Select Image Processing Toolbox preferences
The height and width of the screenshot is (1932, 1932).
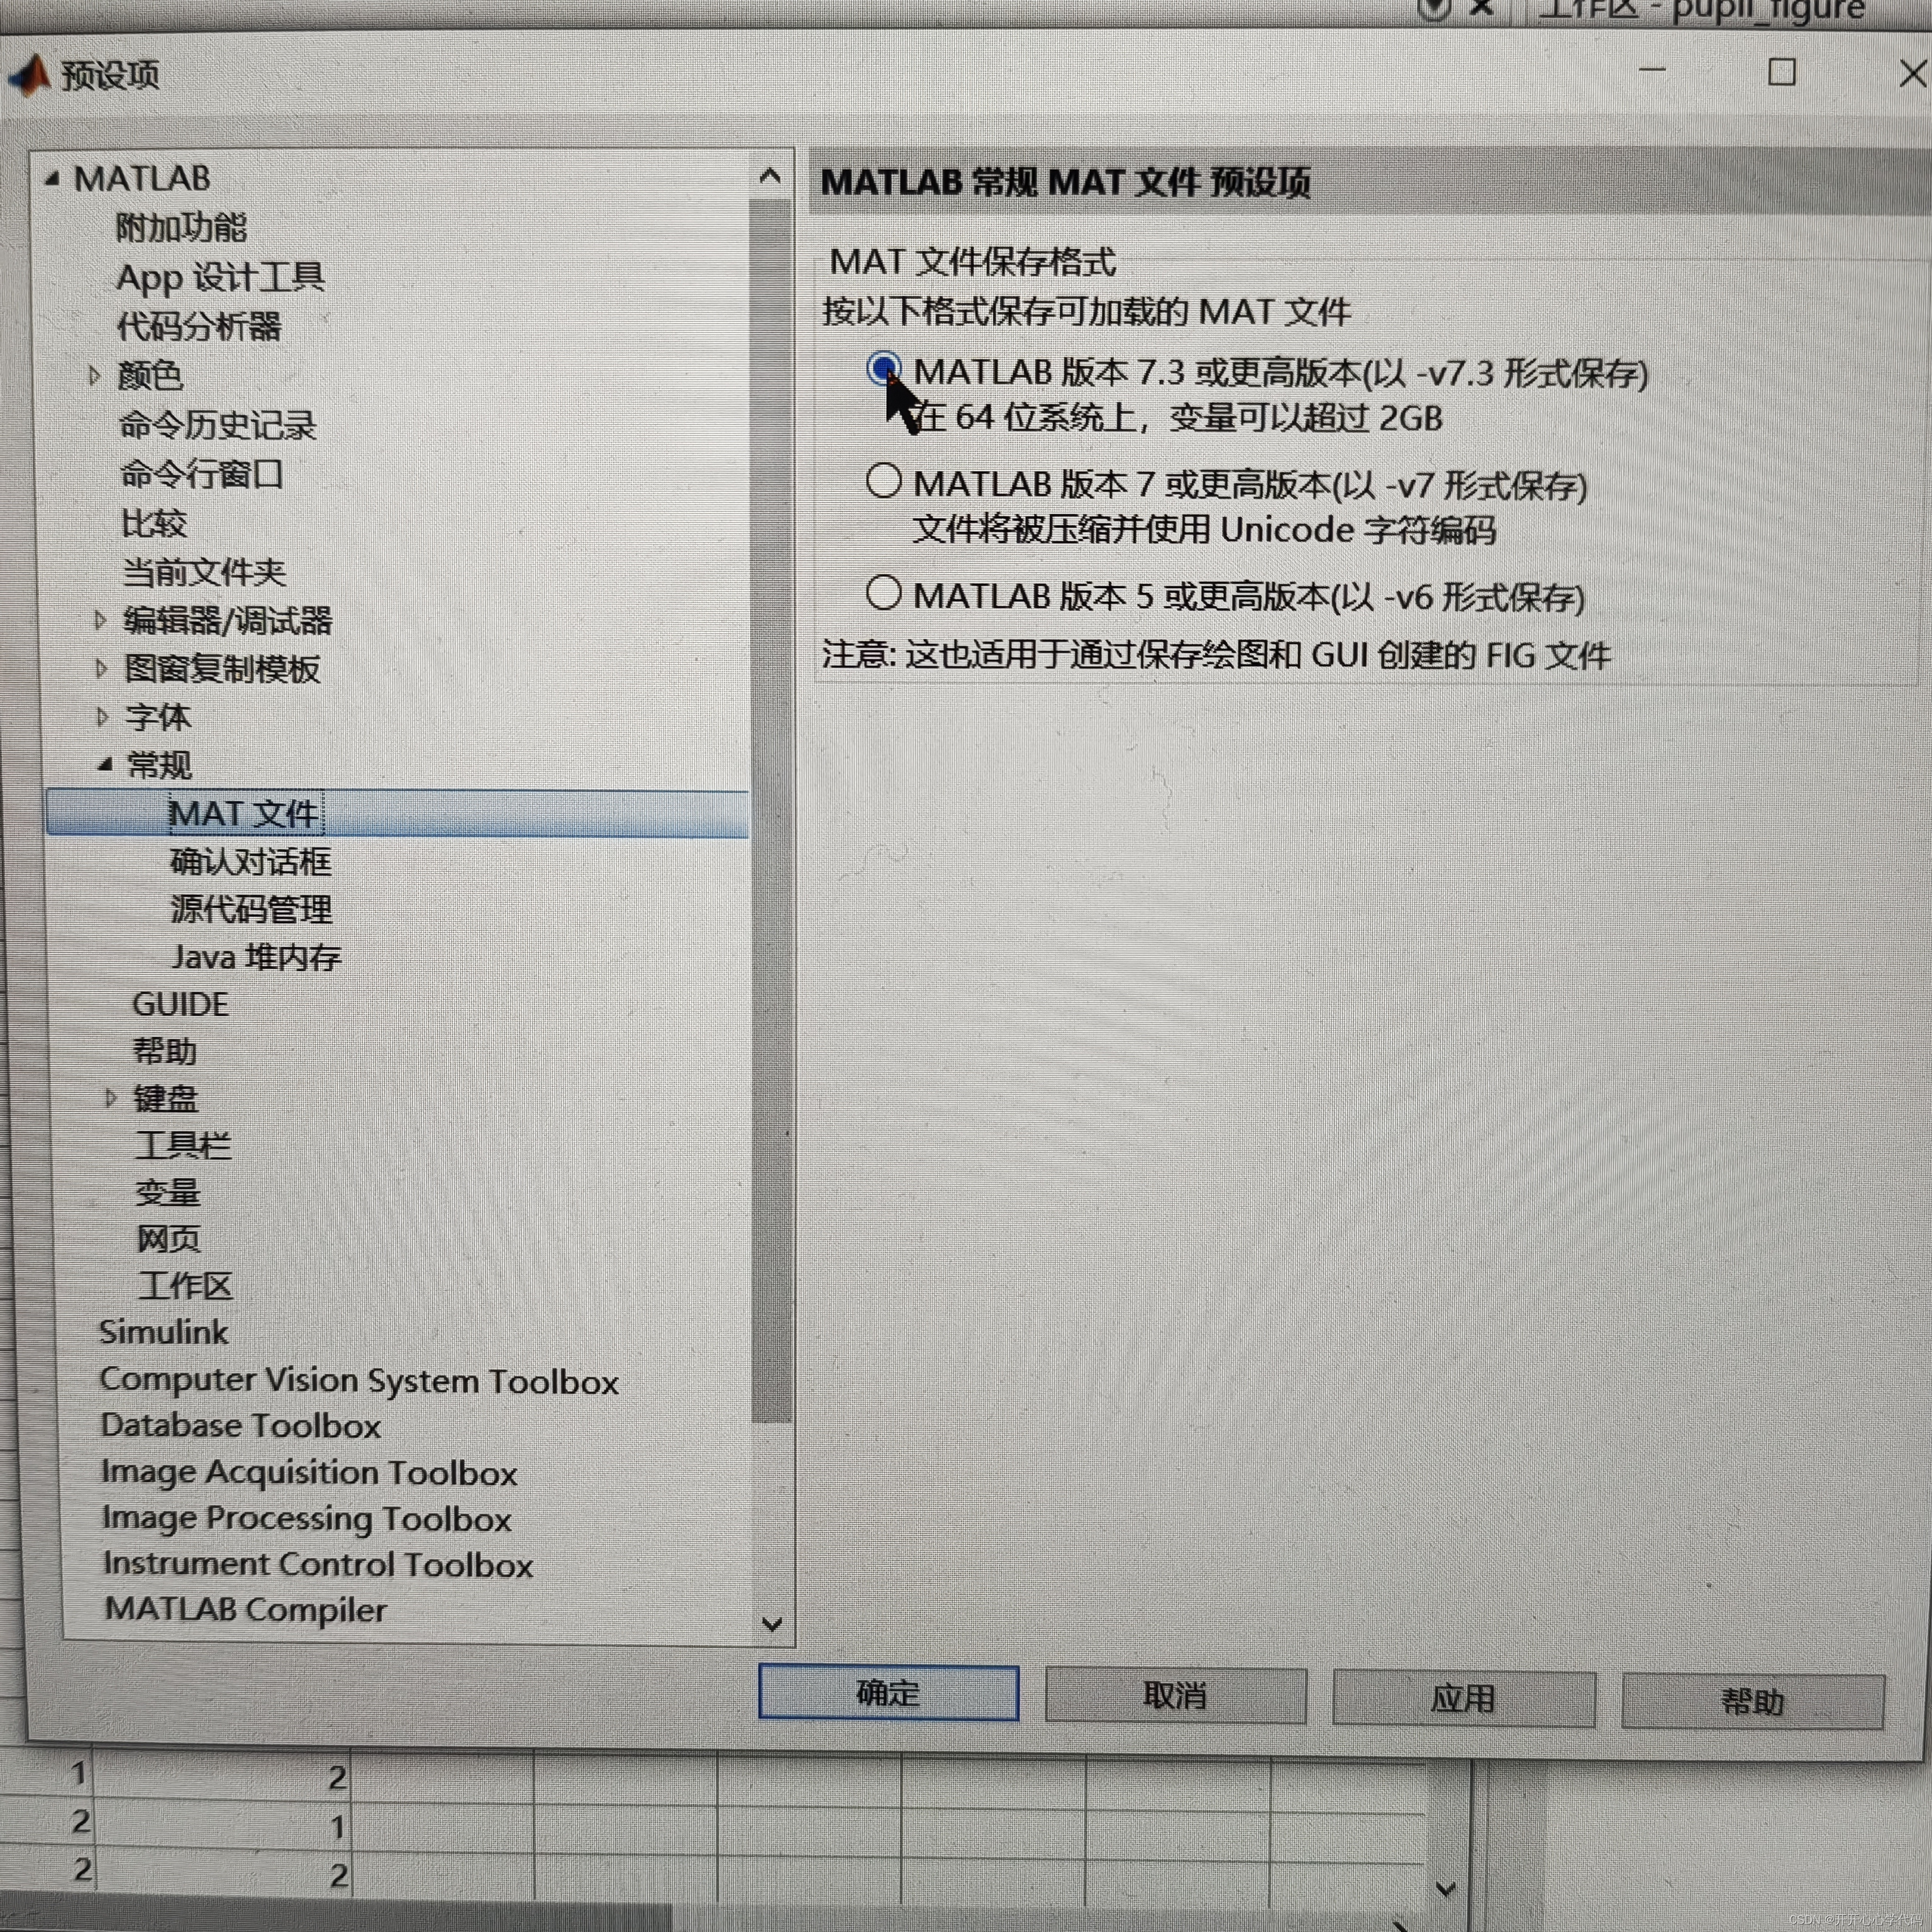tap(306, 1519)
